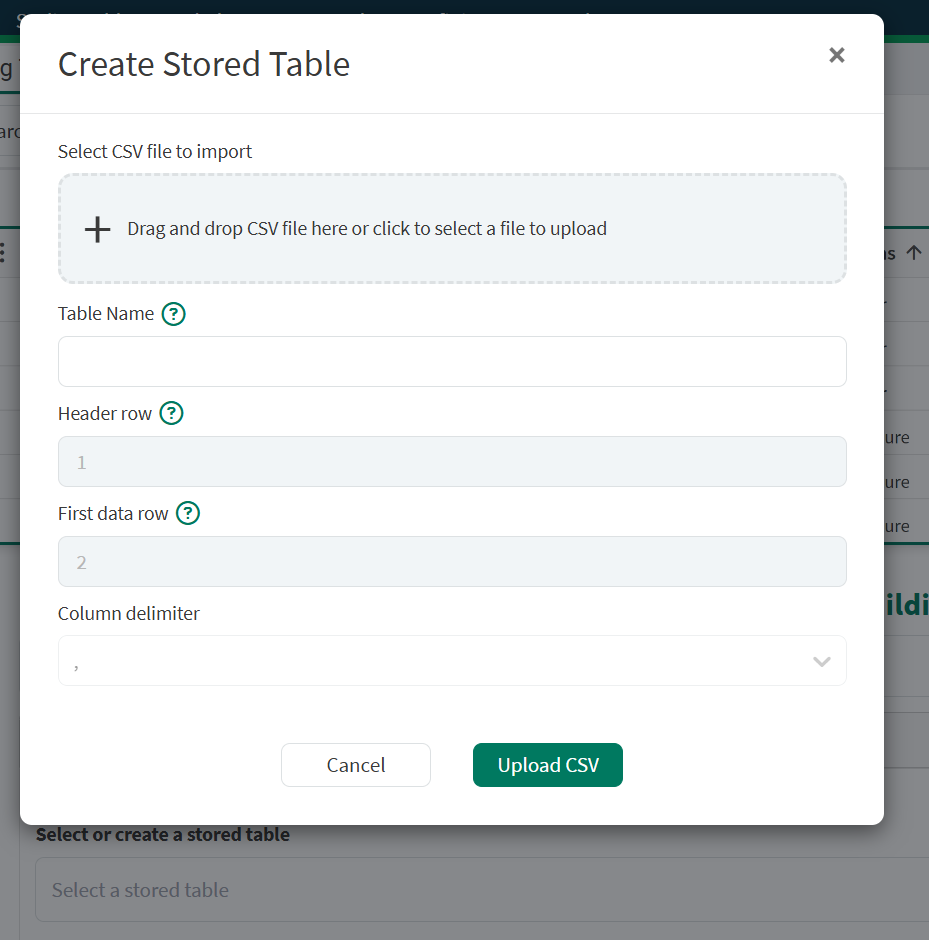The height and width of the screenshot is (940, 929).
Task: Expand the Column delimiter chevron
Action: pos(822,662)
